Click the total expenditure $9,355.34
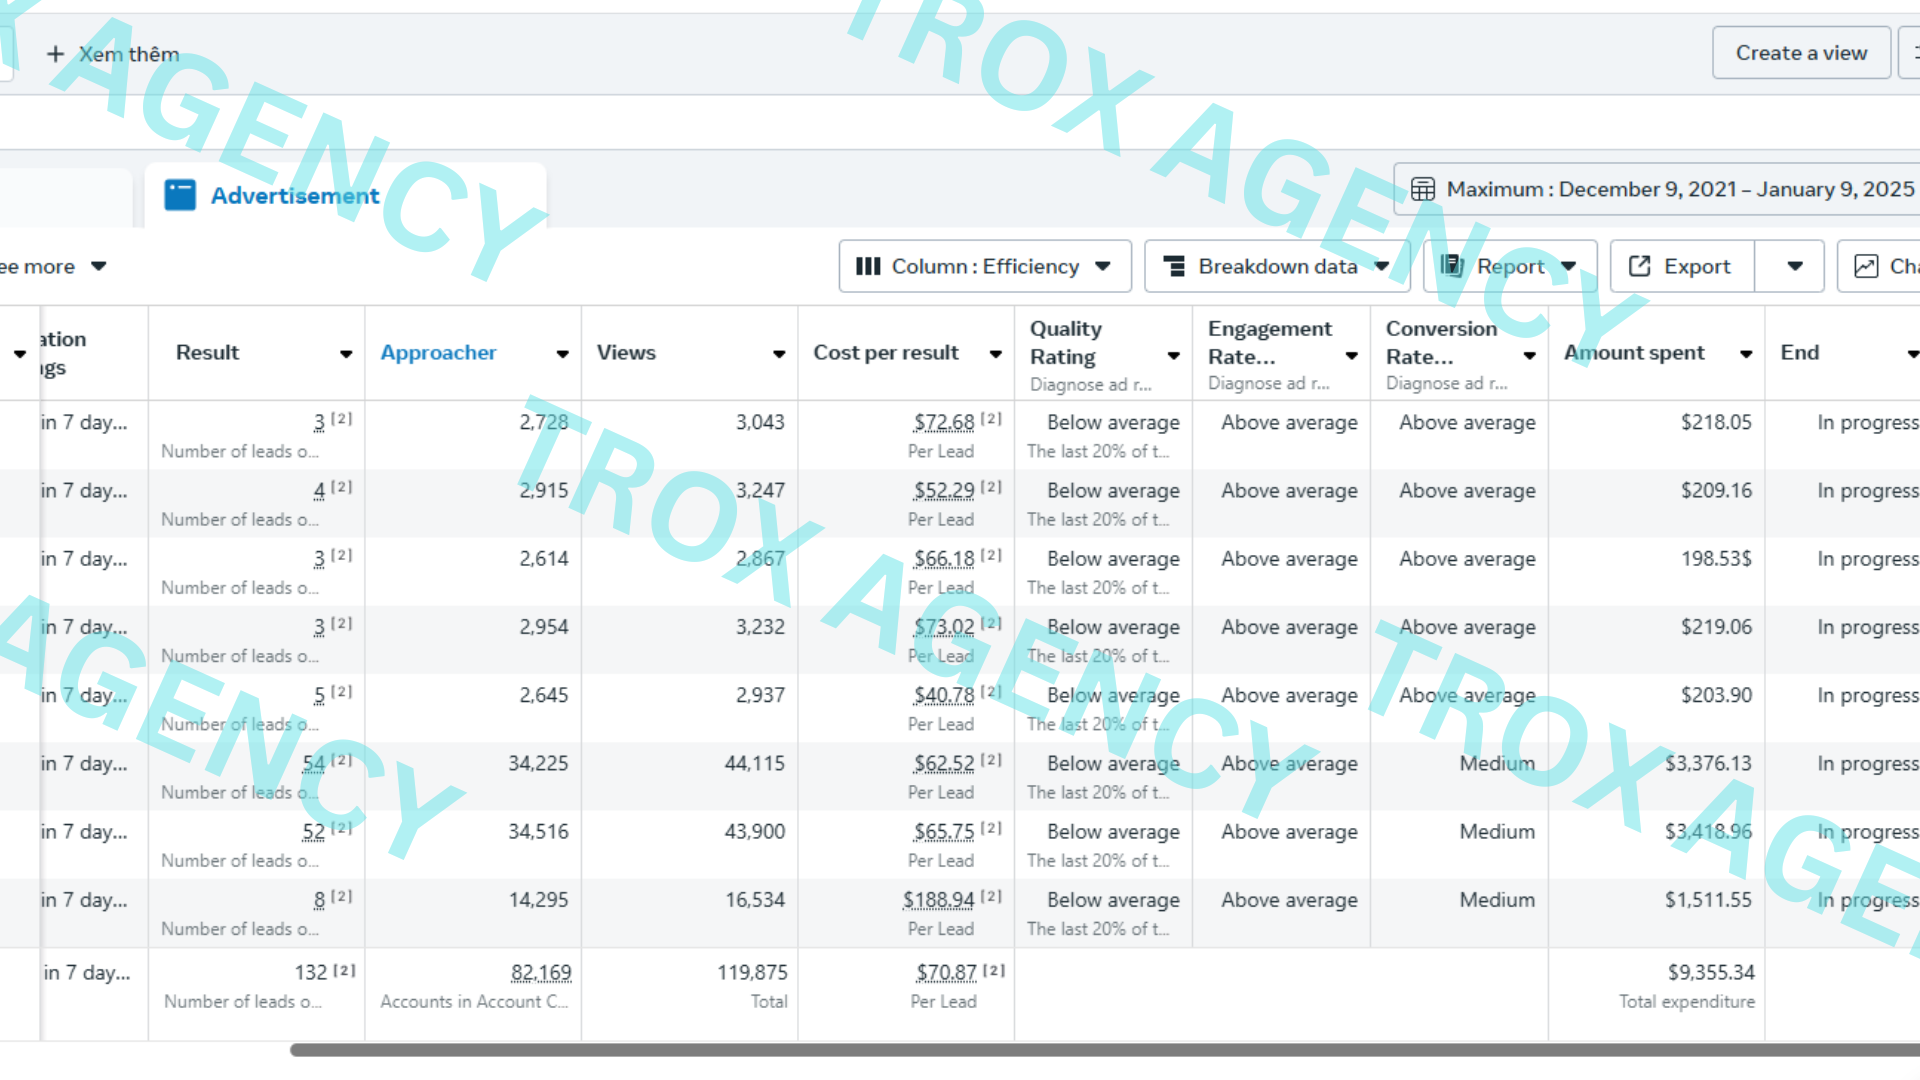The width and height of the screenshot is (1920, 1080). 1711,972
